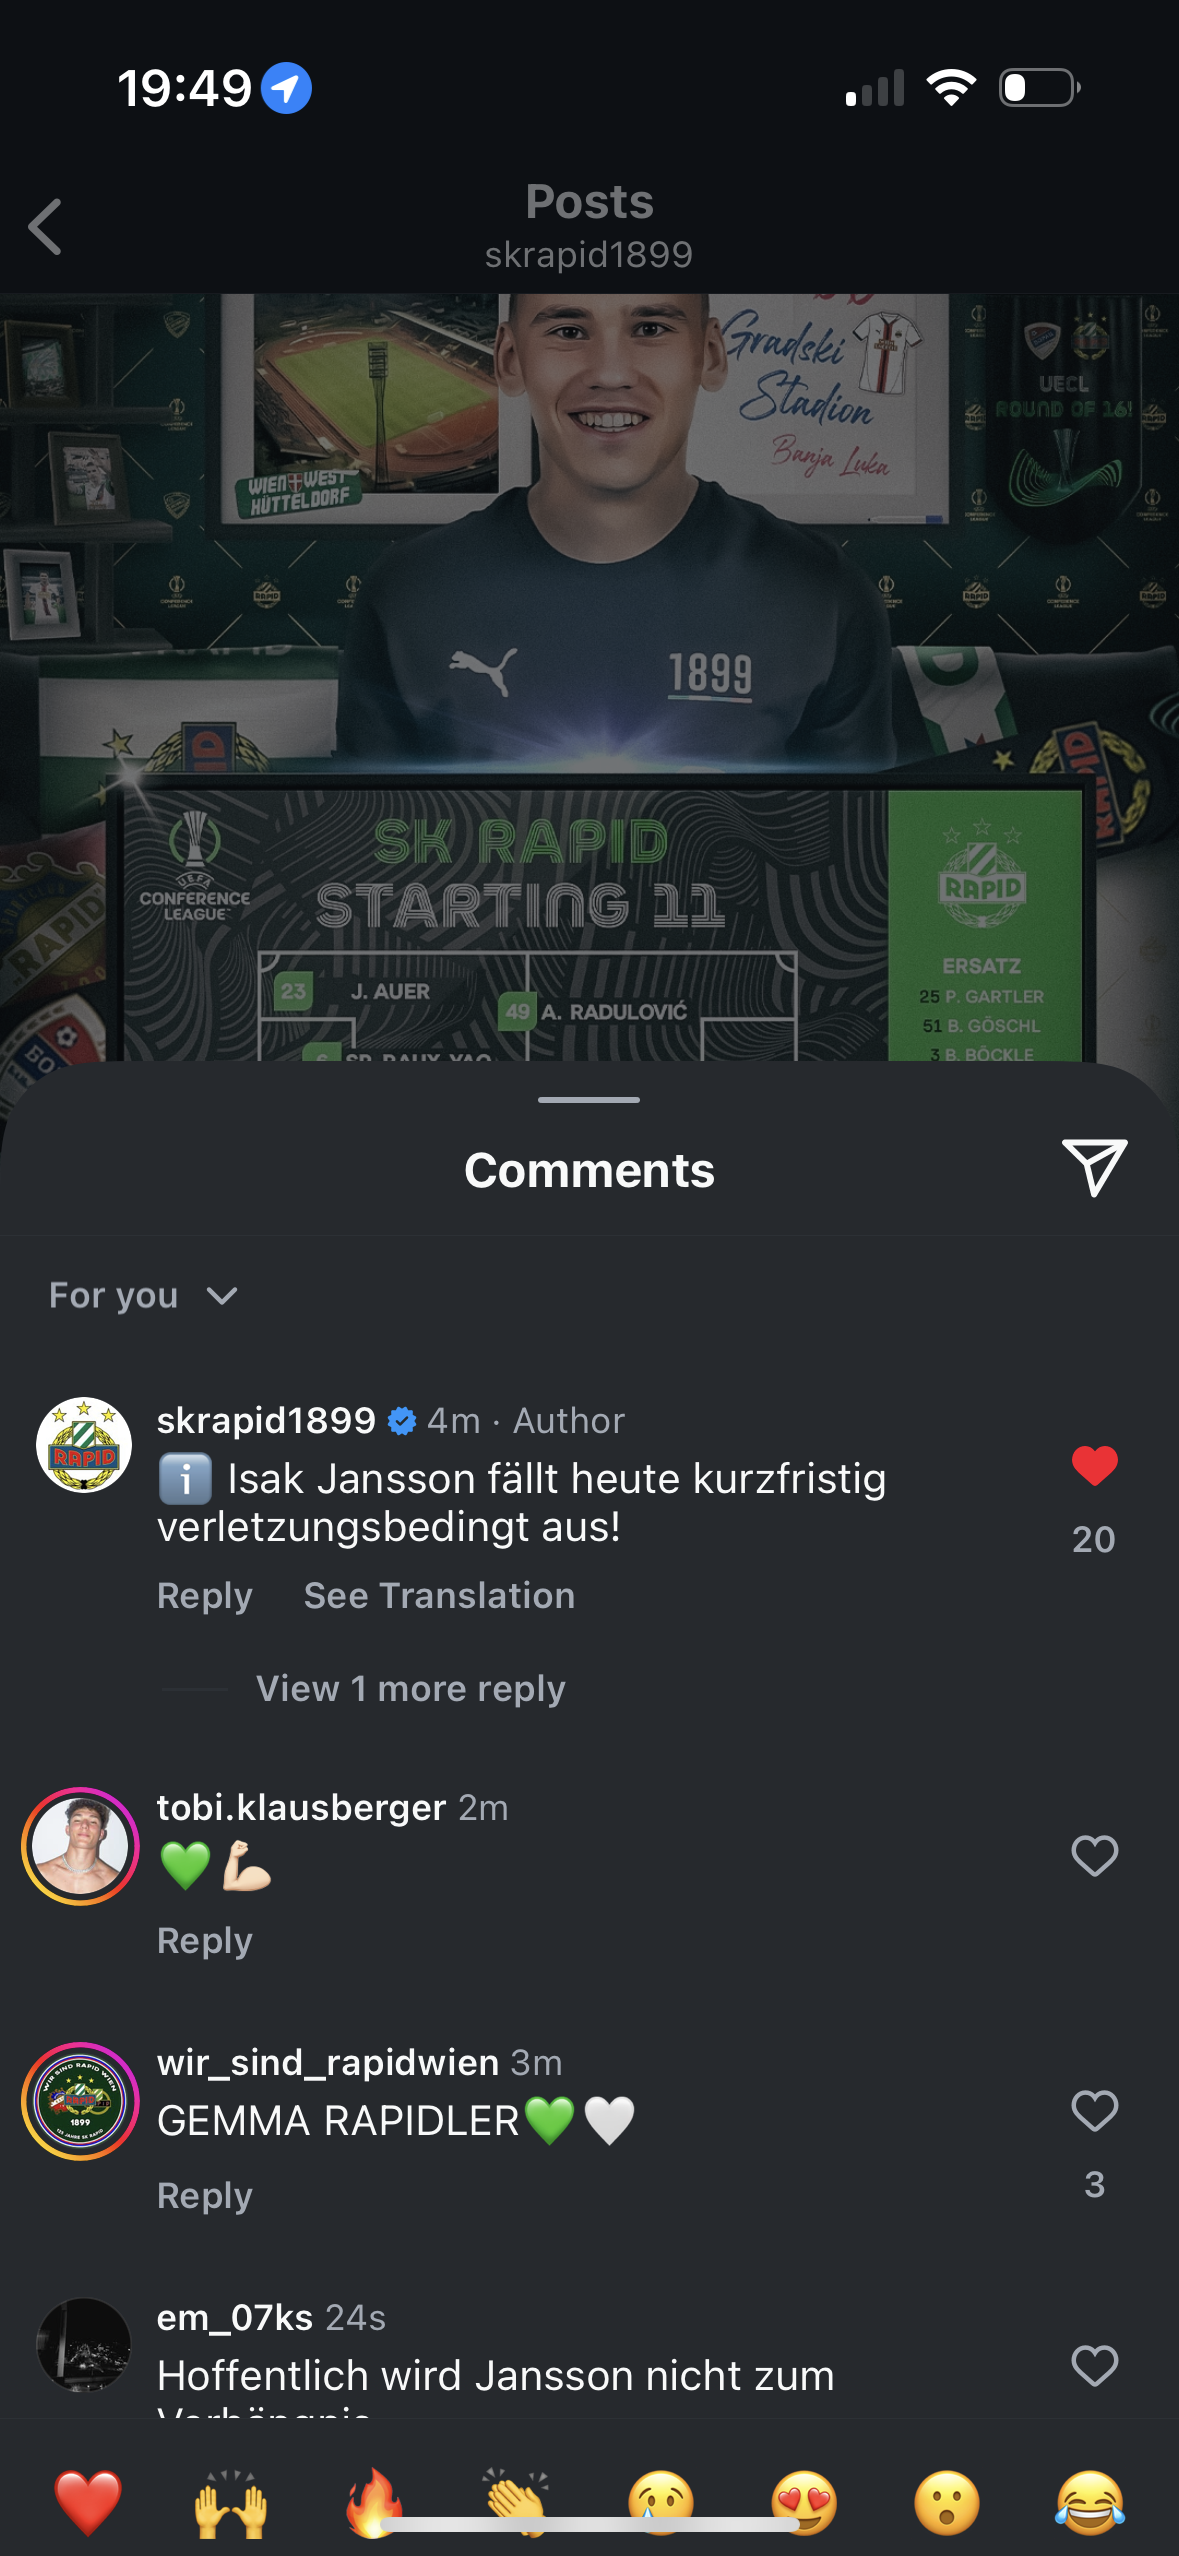Reply to the skrapid1899 comment
The height and width of the screenshot is (2556, 1179).
click(x=204, y=1595)
